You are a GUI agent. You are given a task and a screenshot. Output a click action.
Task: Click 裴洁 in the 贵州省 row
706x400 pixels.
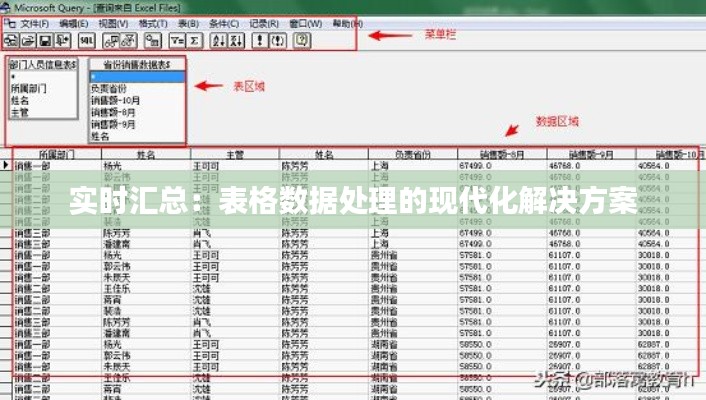[112, 311]
